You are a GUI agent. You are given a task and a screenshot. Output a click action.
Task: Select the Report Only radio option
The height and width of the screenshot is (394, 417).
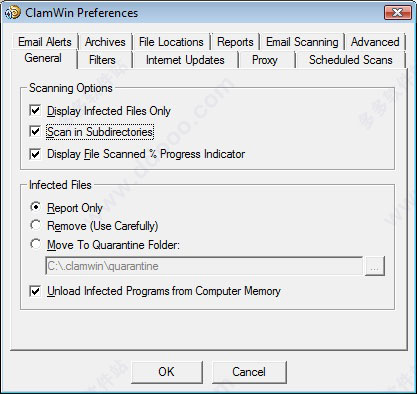tap(35, 207)
